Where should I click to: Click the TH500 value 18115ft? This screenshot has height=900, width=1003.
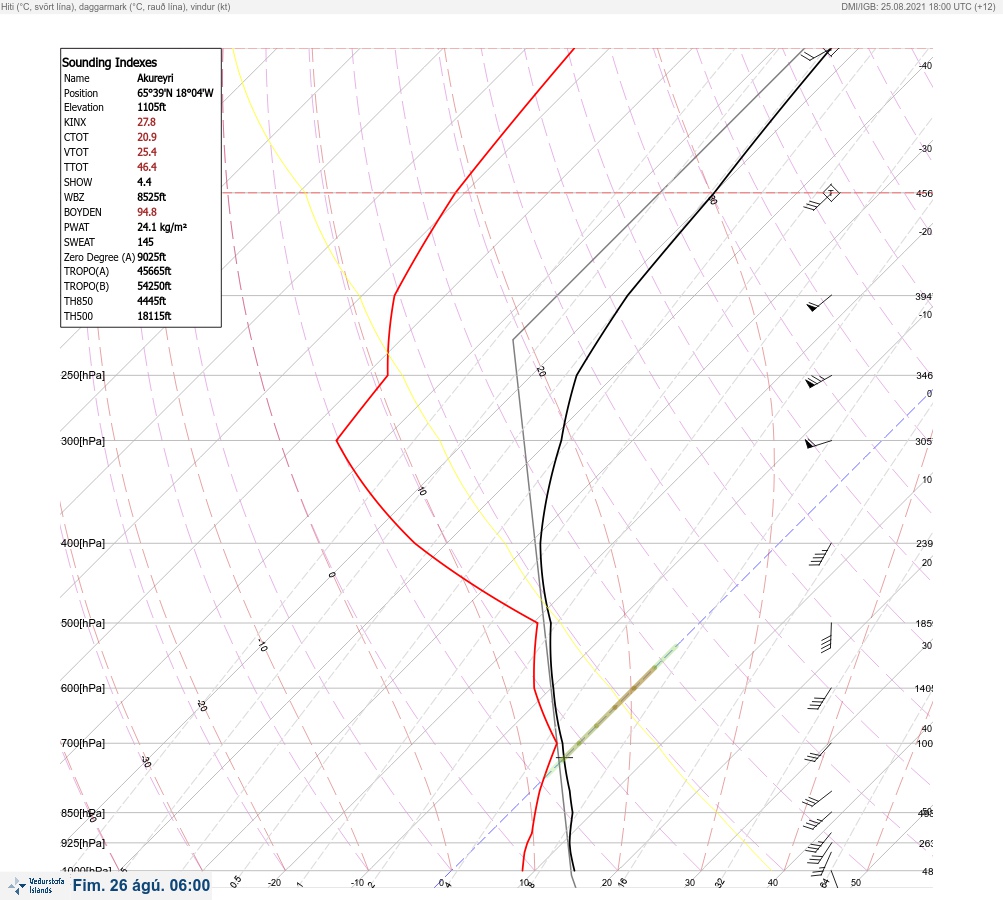coord(154,316)
